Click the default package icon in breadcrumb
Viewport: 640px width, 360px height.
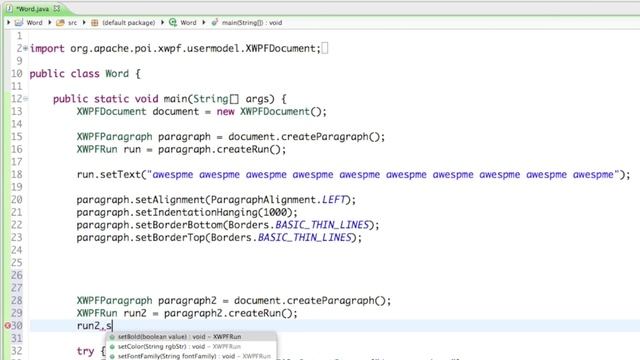(x=95, y=23)
